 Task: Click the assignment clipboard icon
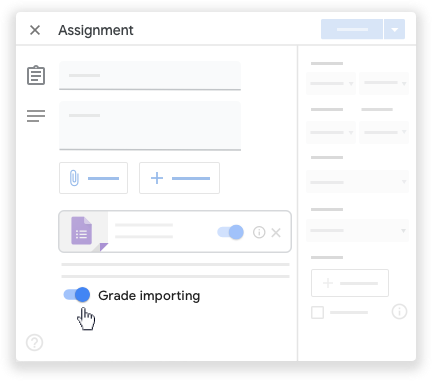click(x=36, y=75)
